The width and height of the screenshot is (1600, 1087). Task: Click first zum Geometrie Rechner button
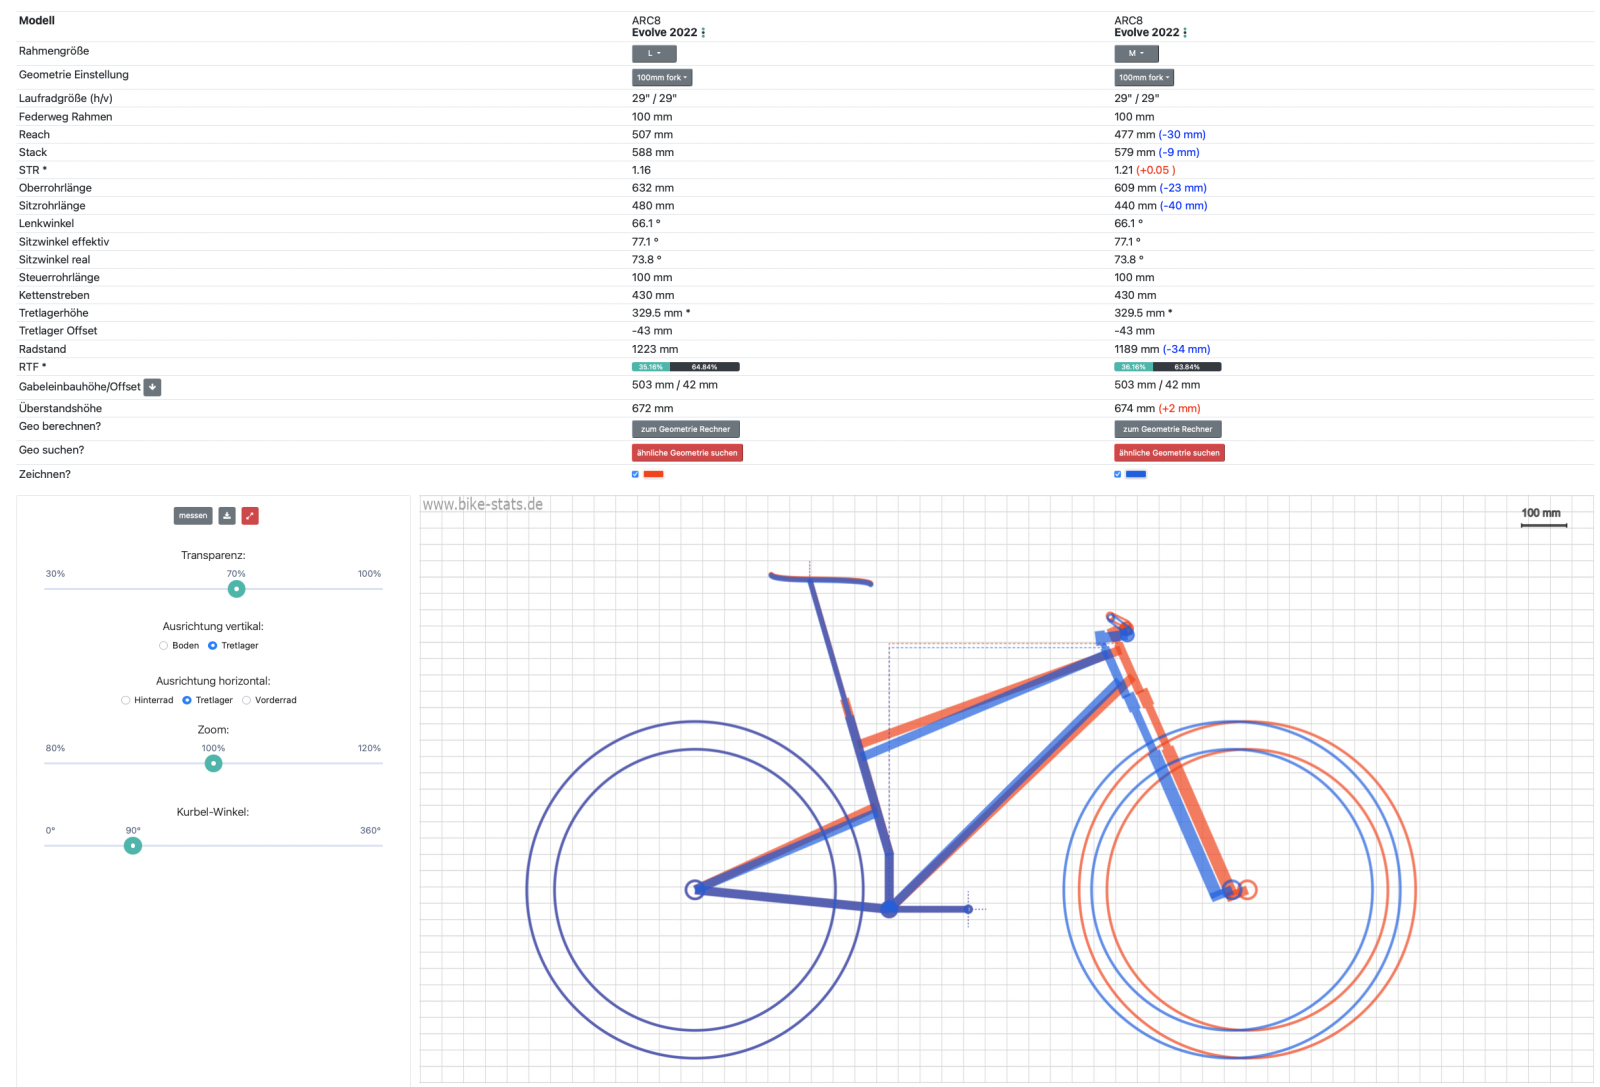point(685,429)
